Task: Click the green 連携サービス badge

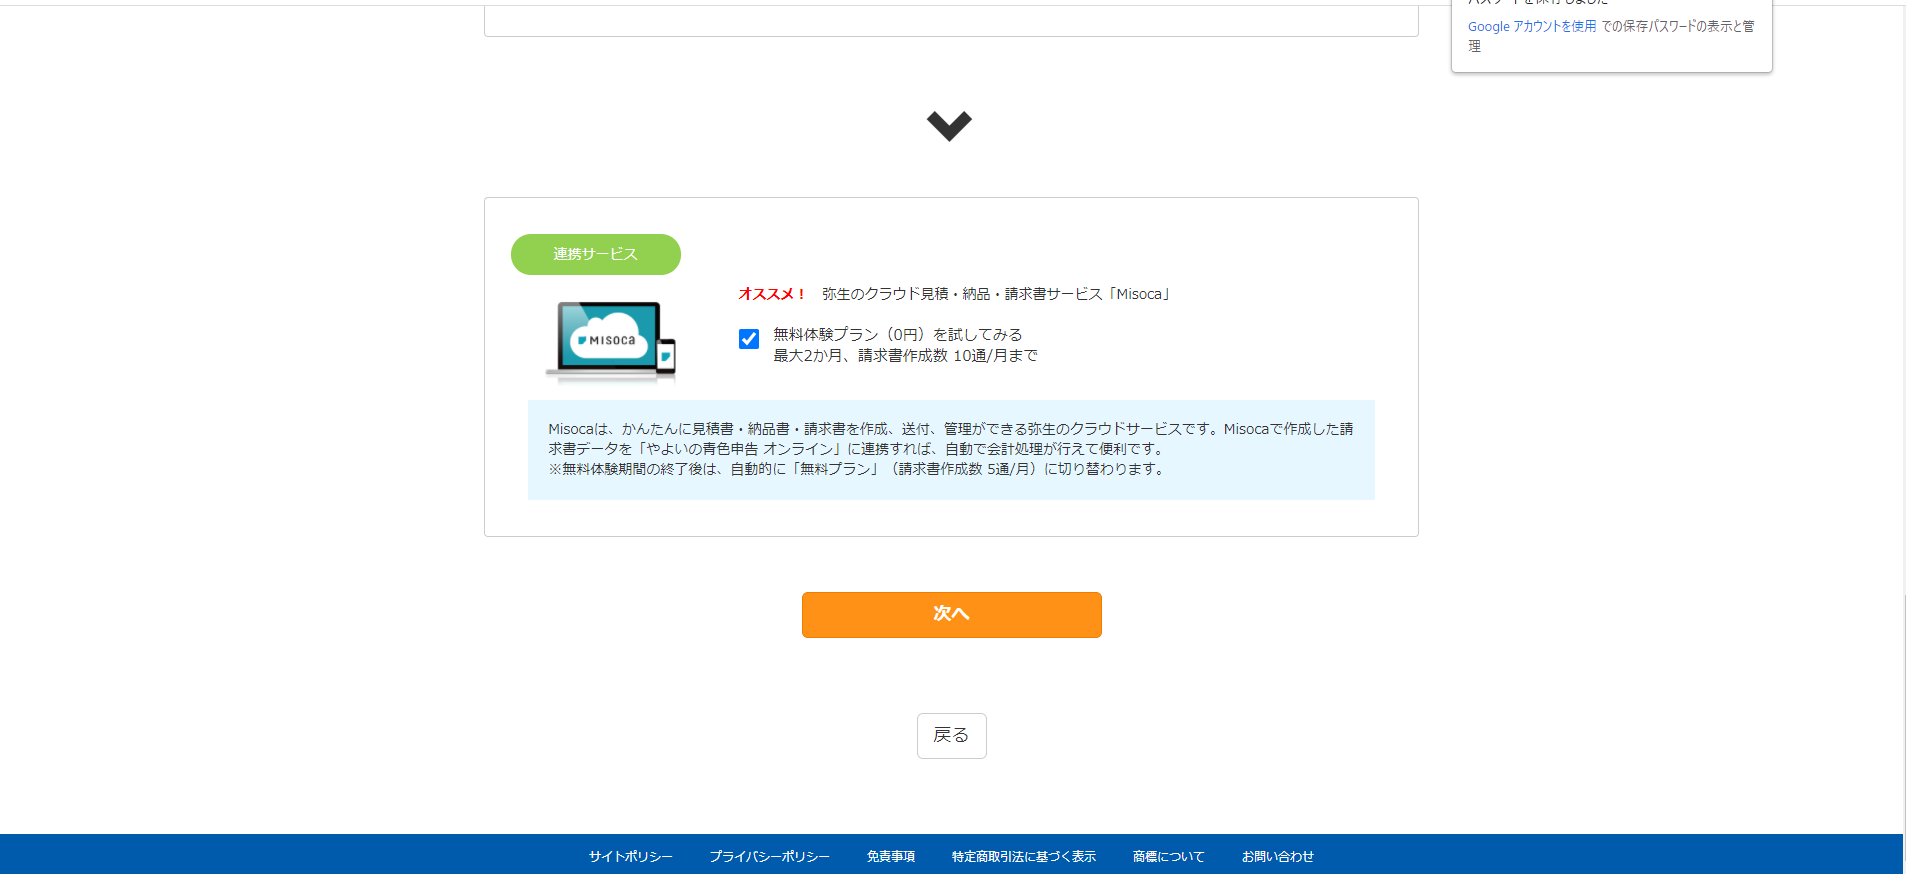Action: [596, 254]
